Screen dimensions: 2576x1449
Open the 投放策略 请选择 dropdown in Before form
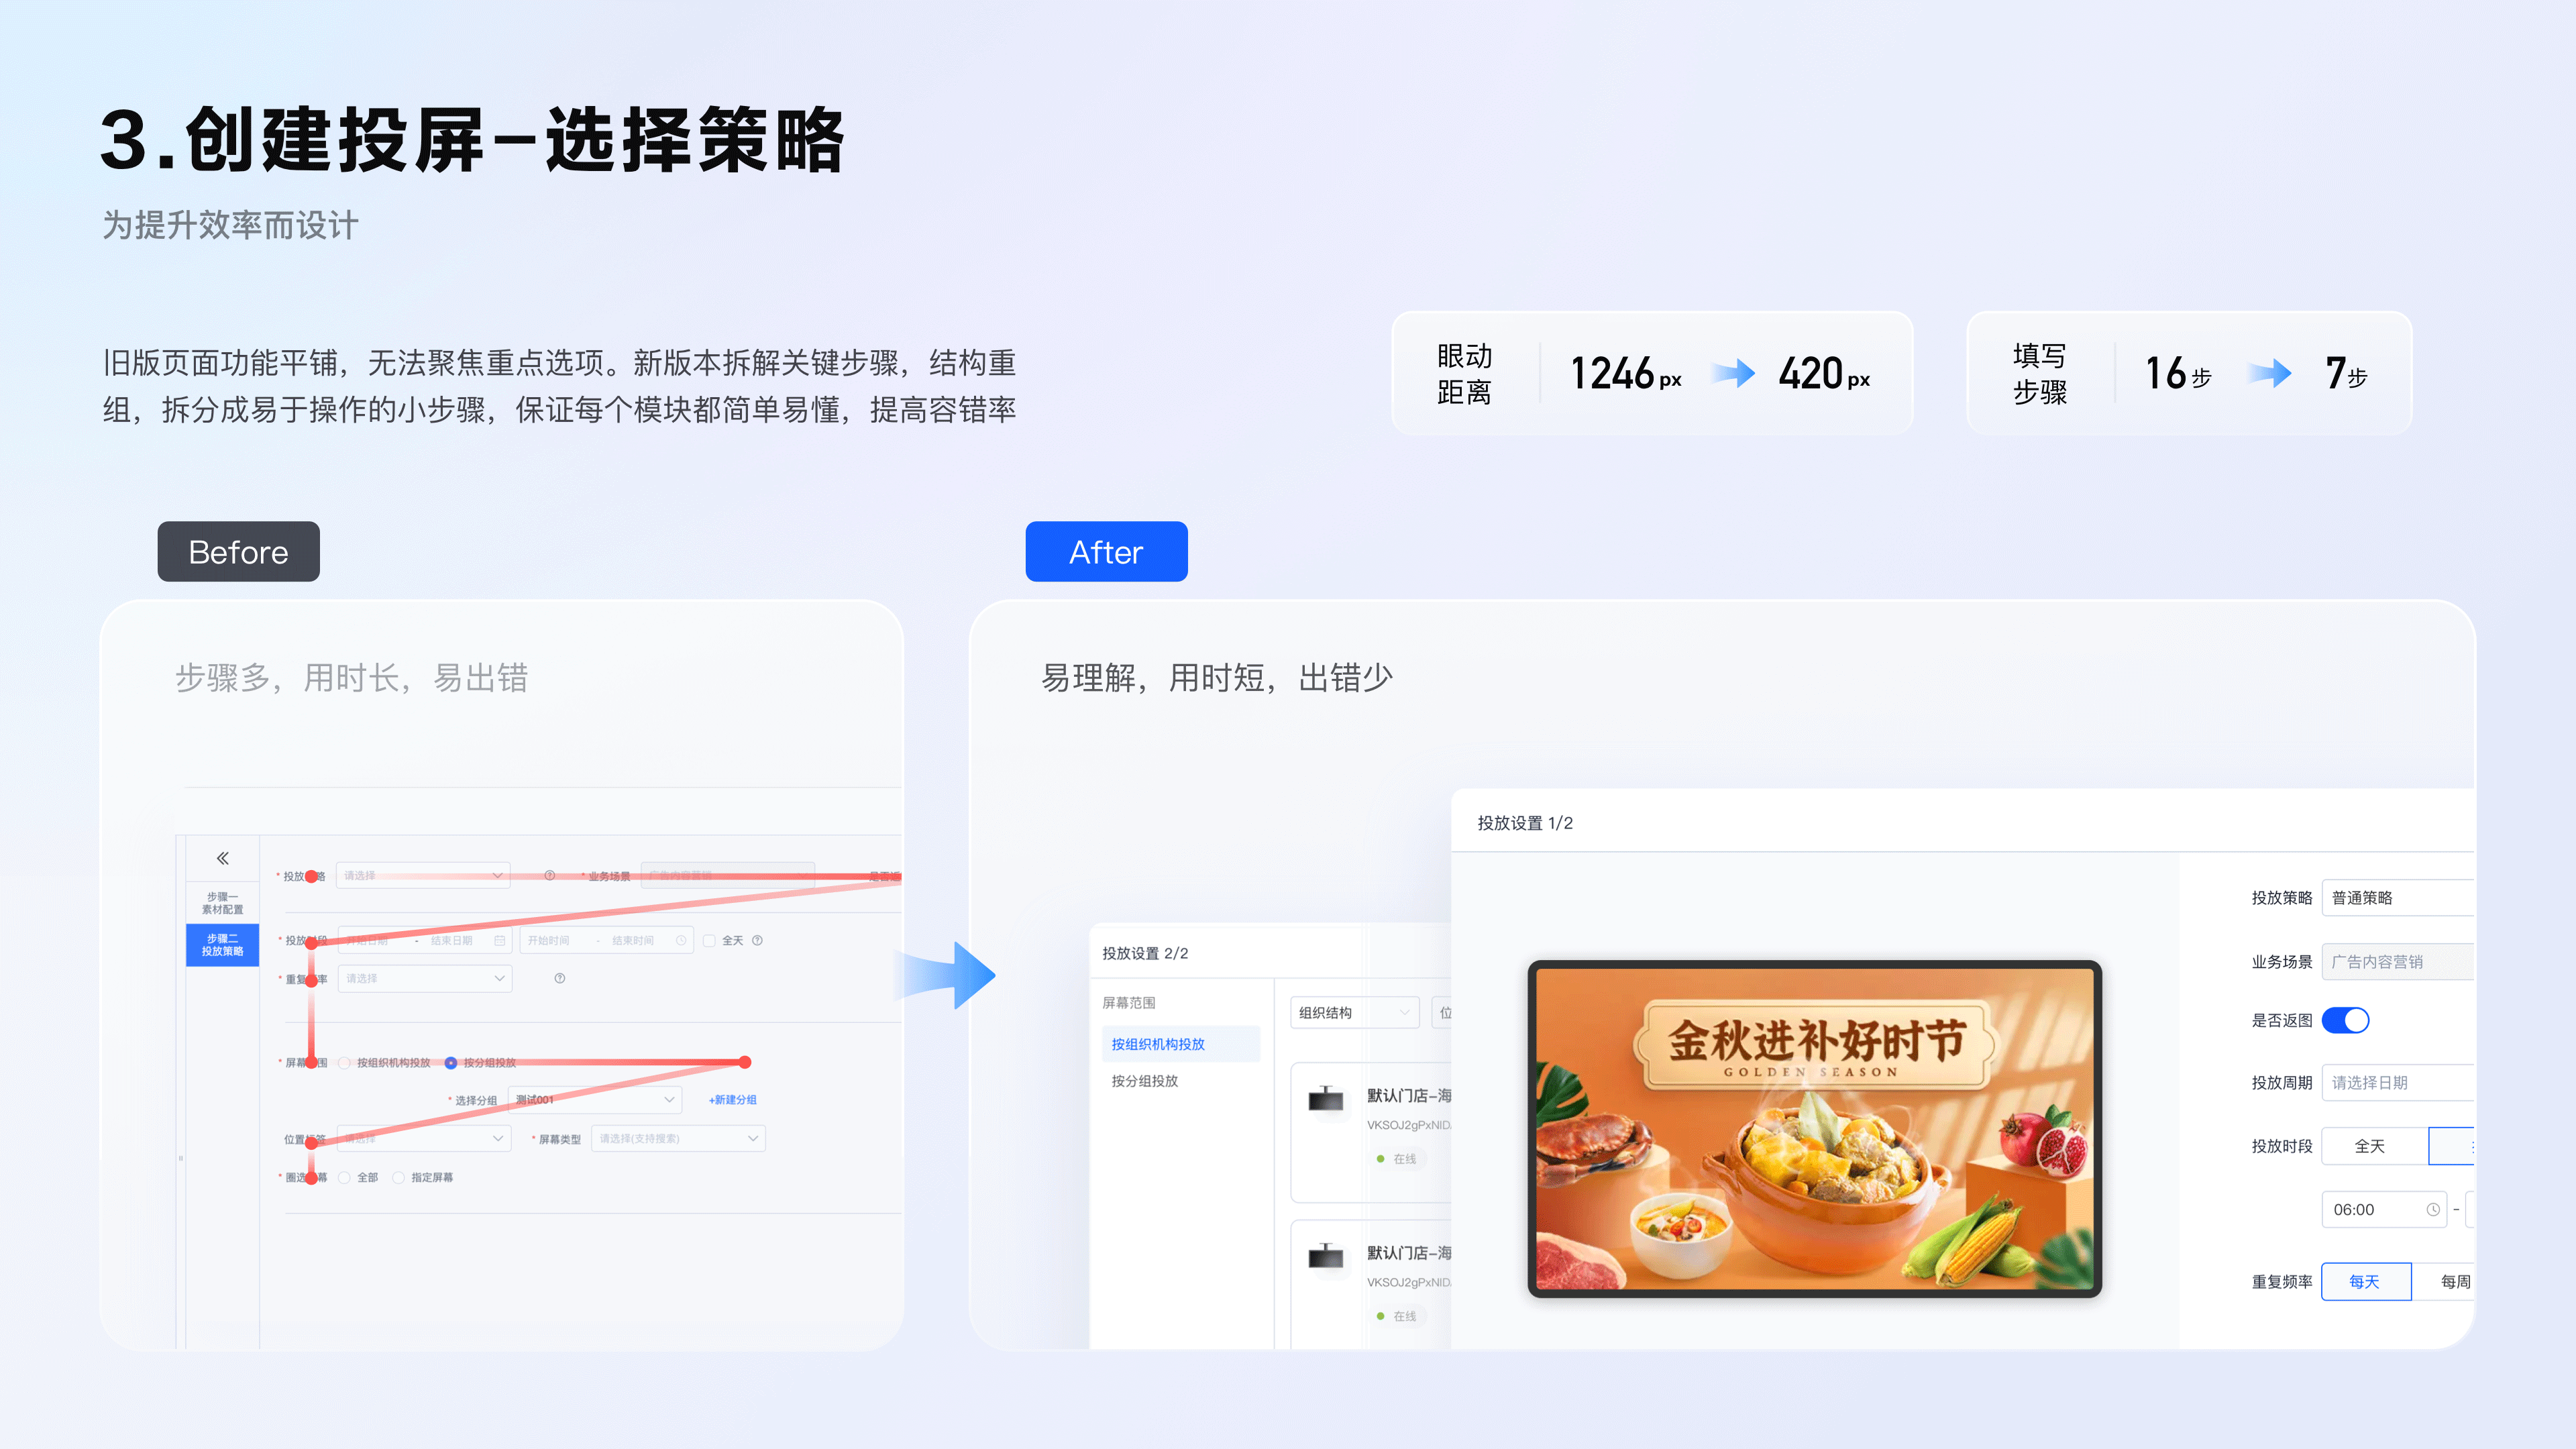pos(423,875)
